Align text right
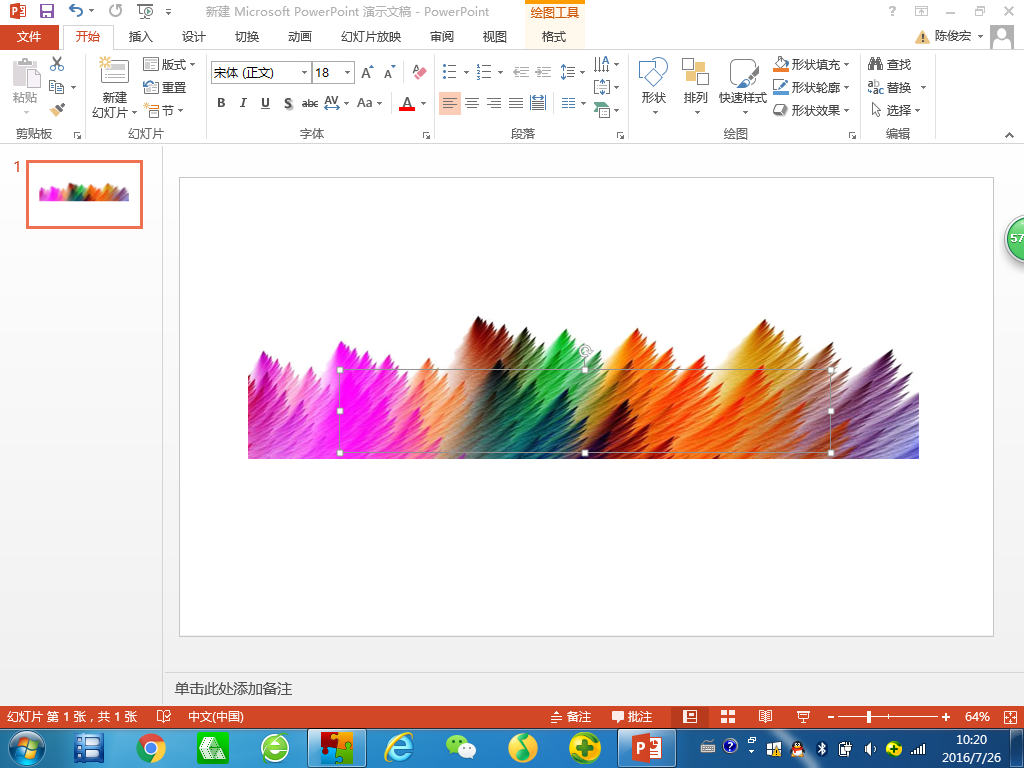This screenshot has width=1024, height=768. point(494,103)
